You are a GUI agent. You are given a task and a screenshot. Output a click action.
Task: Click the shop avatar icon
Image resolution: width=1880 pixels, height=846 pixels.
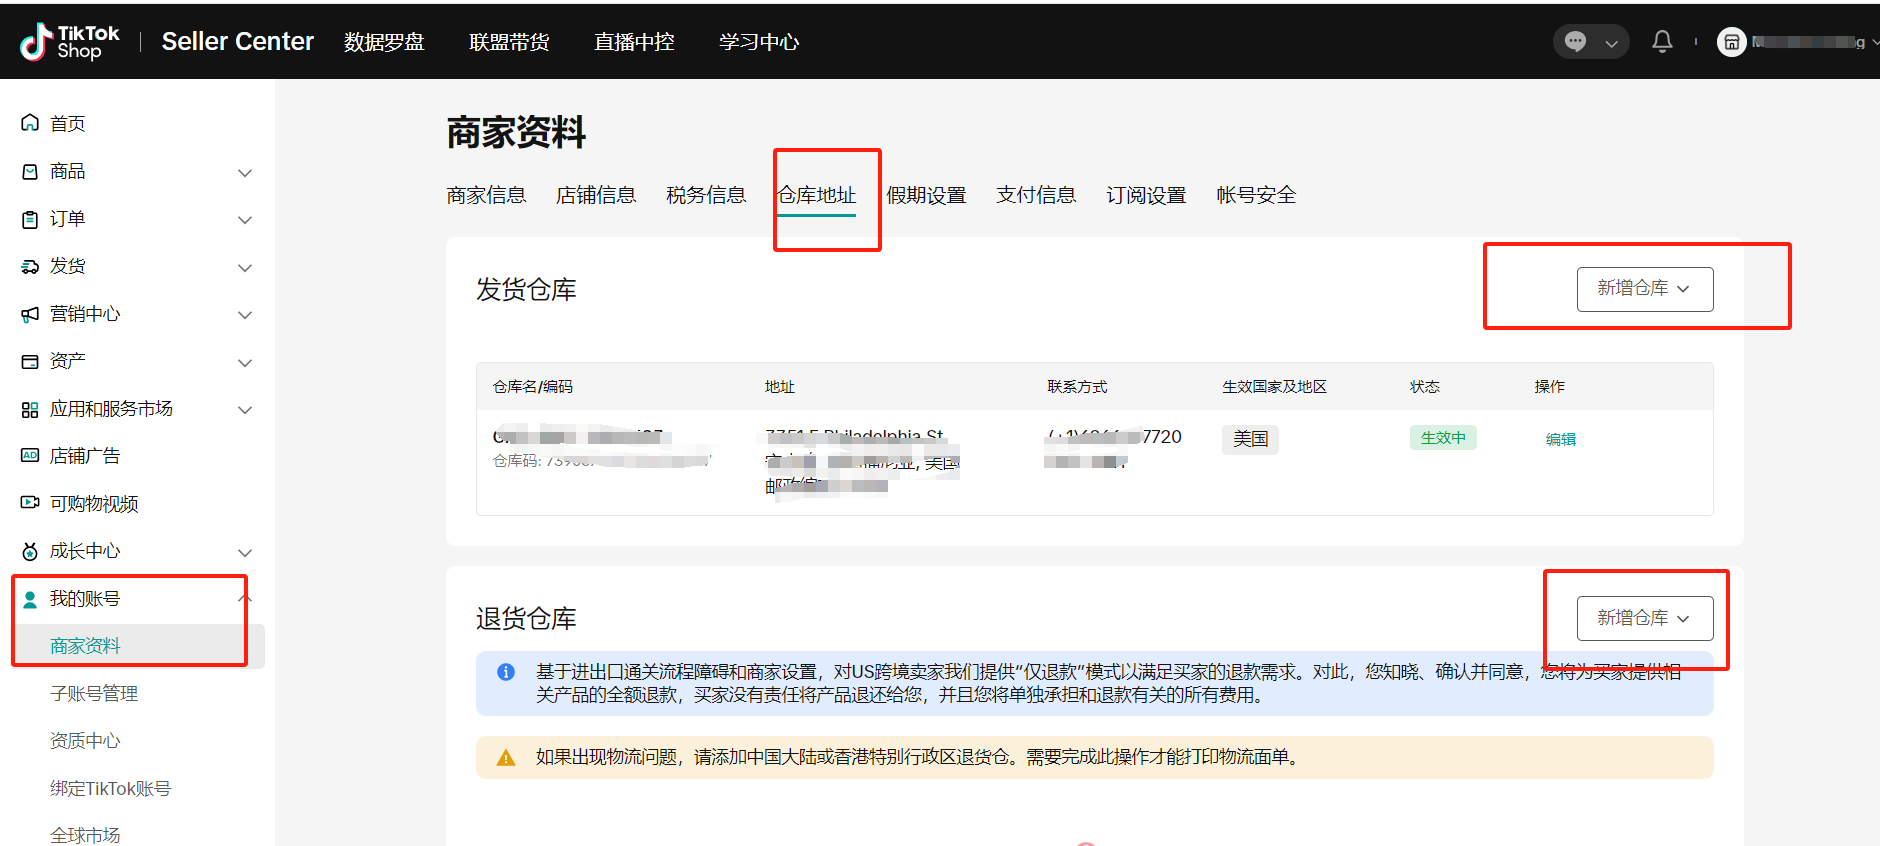(1731, 42)
